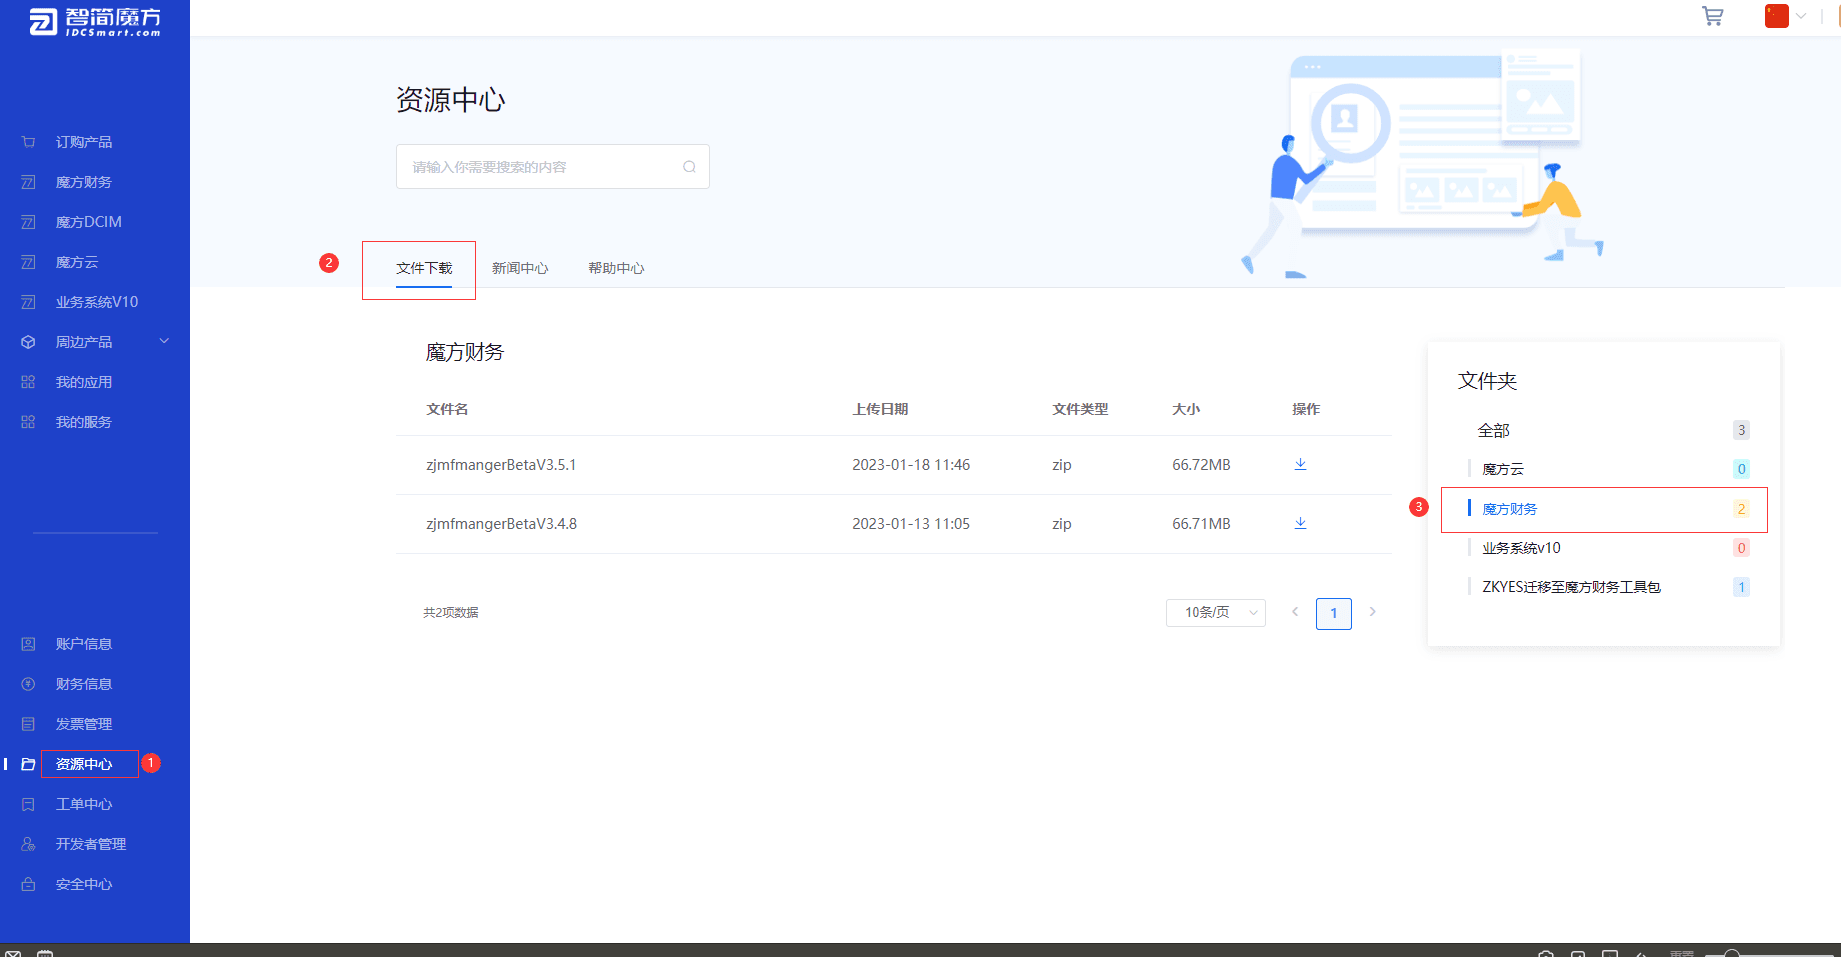Click the 文件类型 column header
This screenshot has width=1841, height=957.
[1080, 409]
